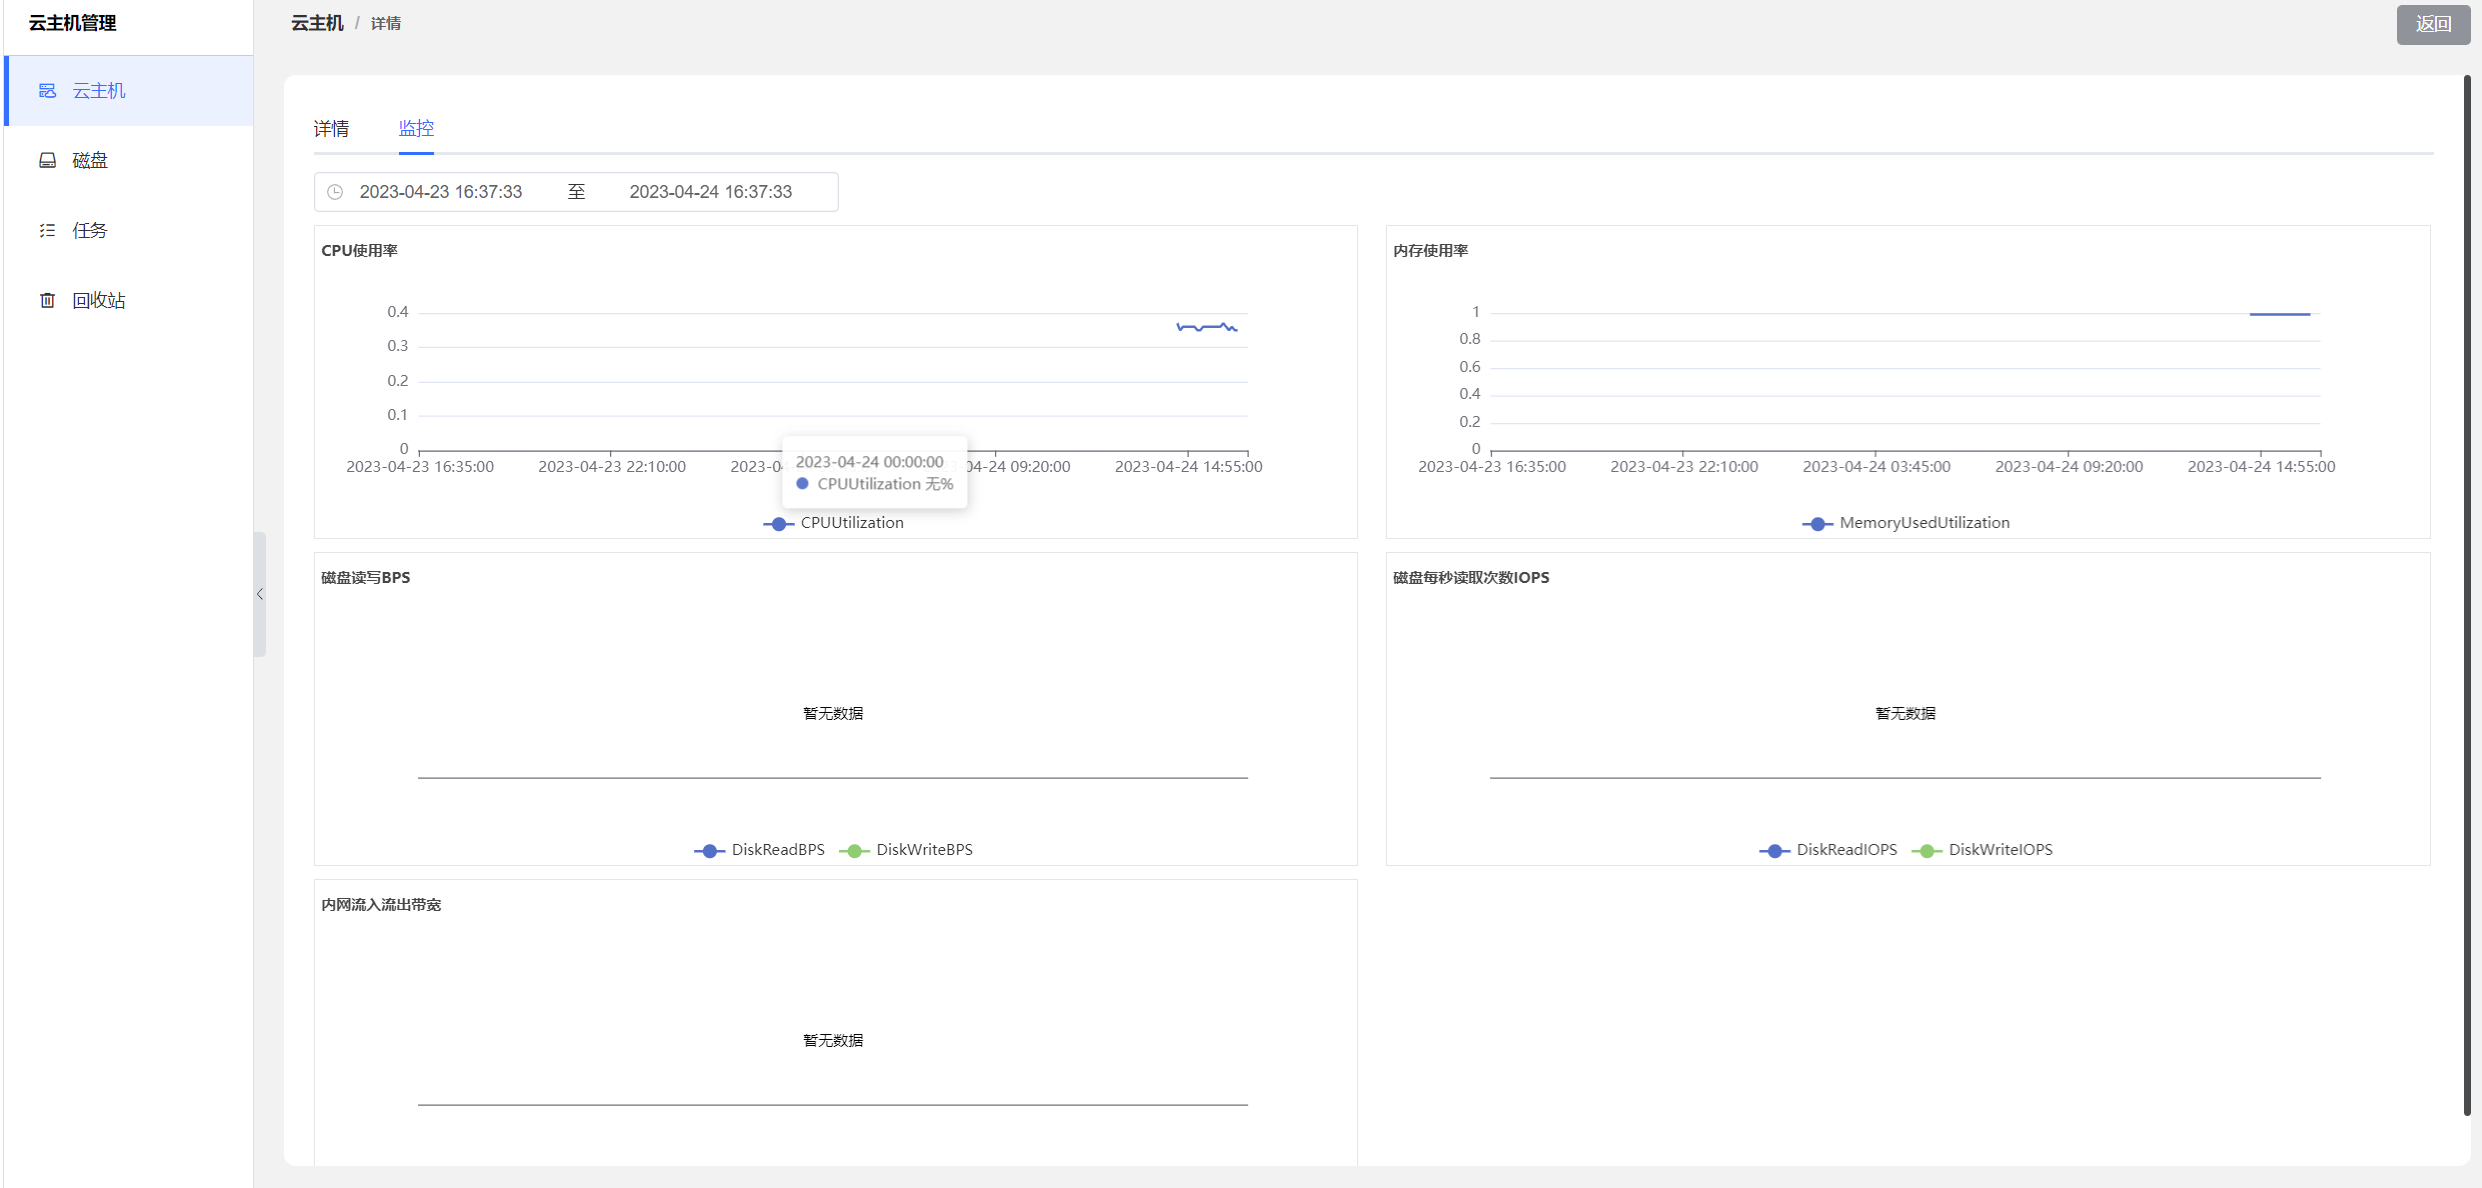Open start date 2023-04-23 16:37:33 picker

pos(441,192)
